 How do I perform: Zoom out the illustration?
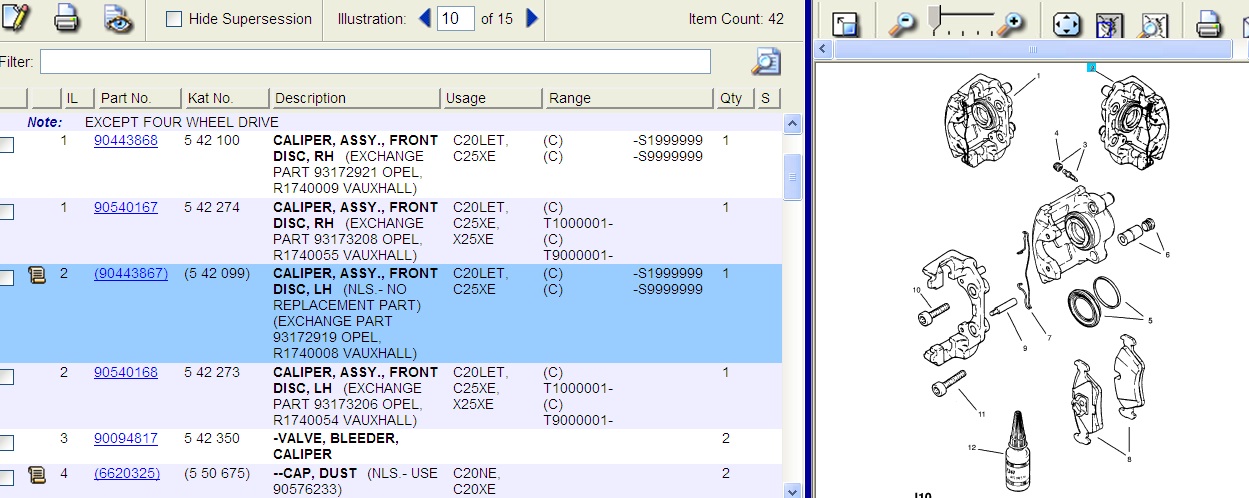point(902,22)
